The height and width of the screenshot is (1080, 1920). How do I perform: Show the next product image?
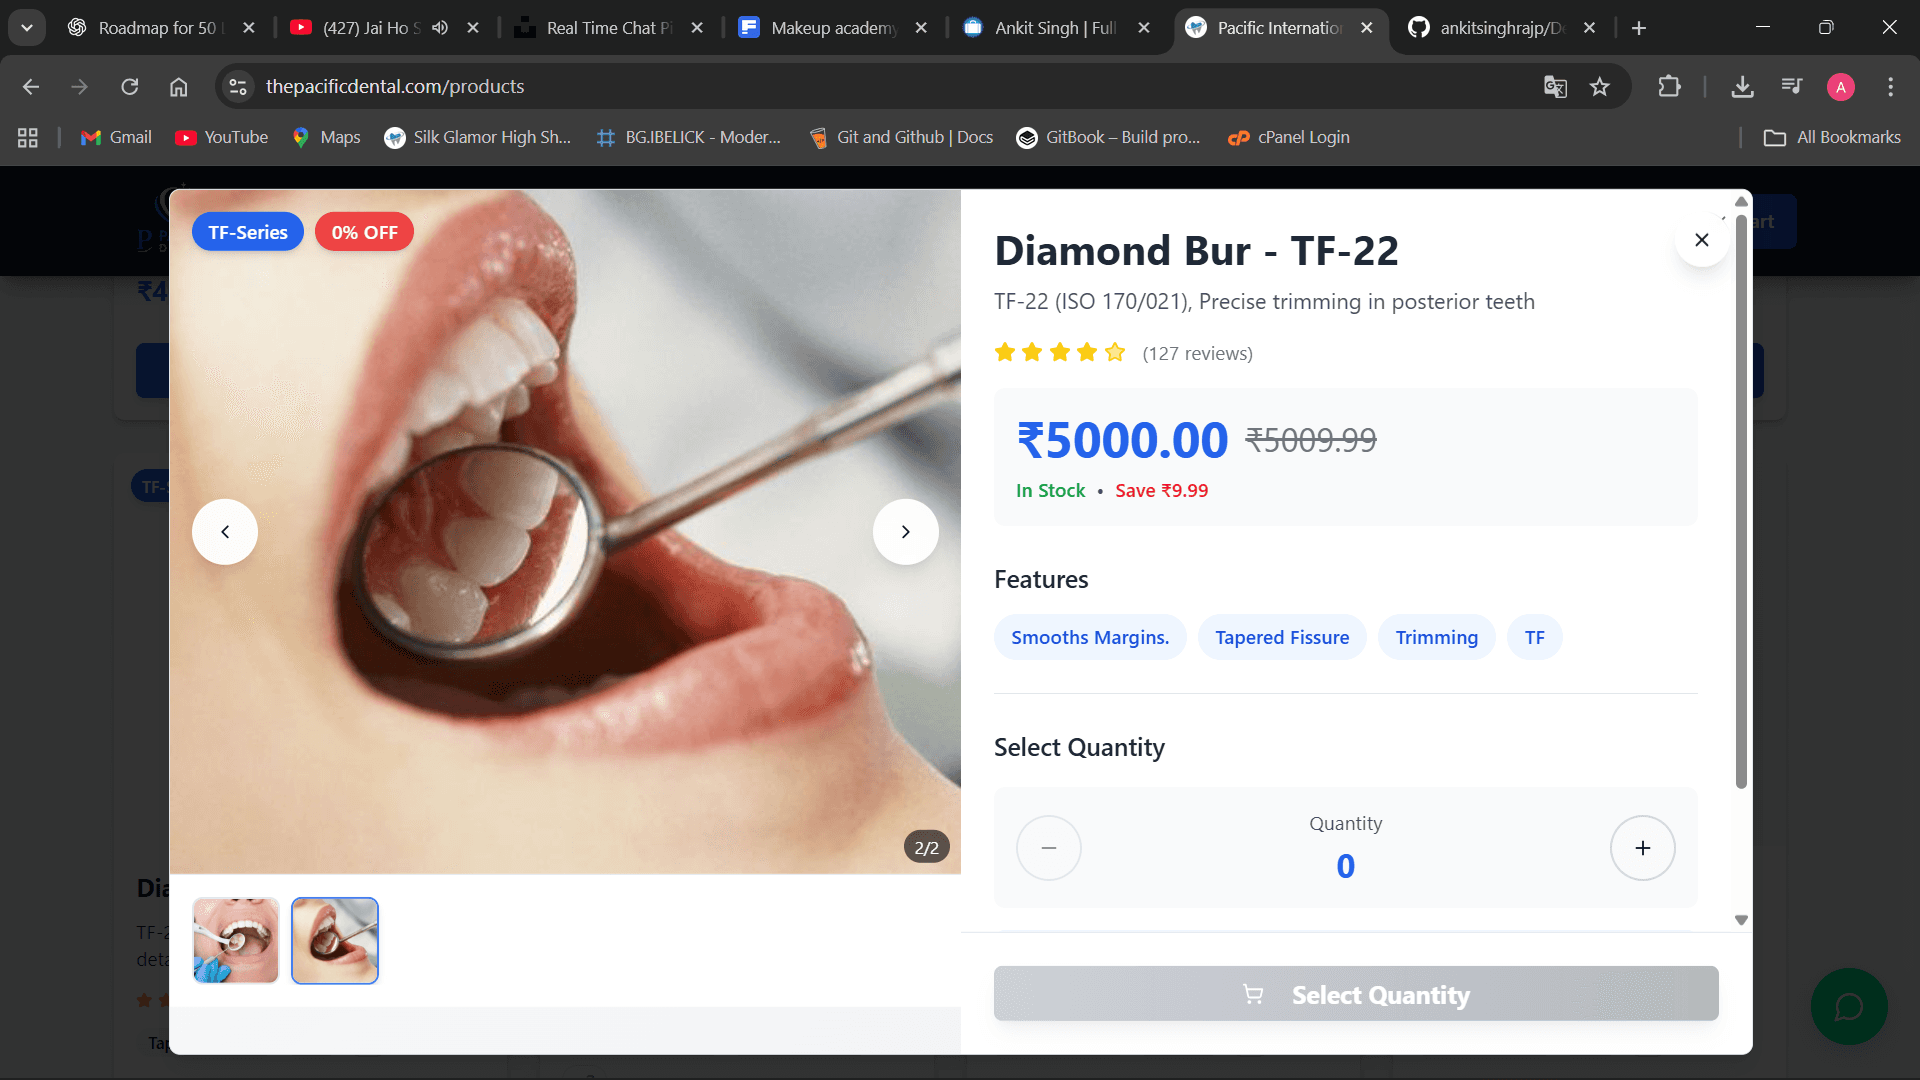point(905,532)
